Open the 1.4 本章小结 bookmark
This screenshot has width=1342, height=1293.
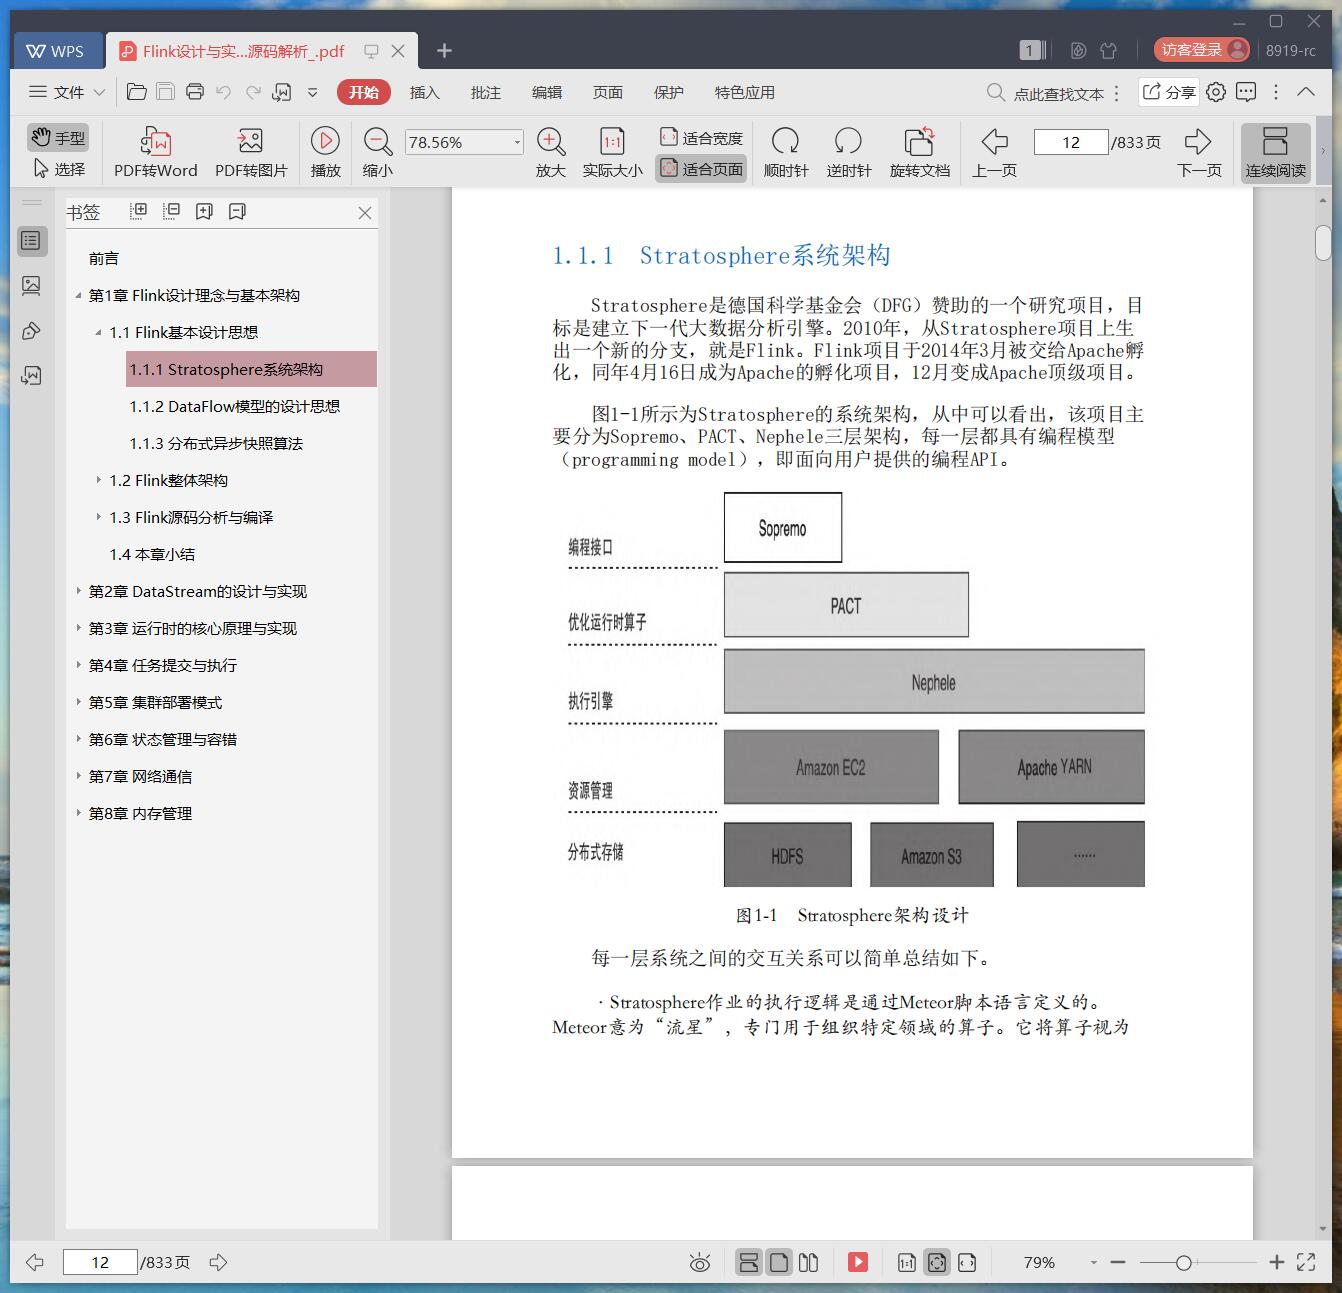pos(152,554)
